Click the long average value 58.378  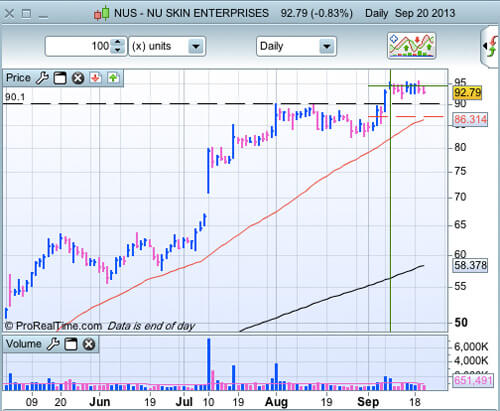(x=470, y=265)
